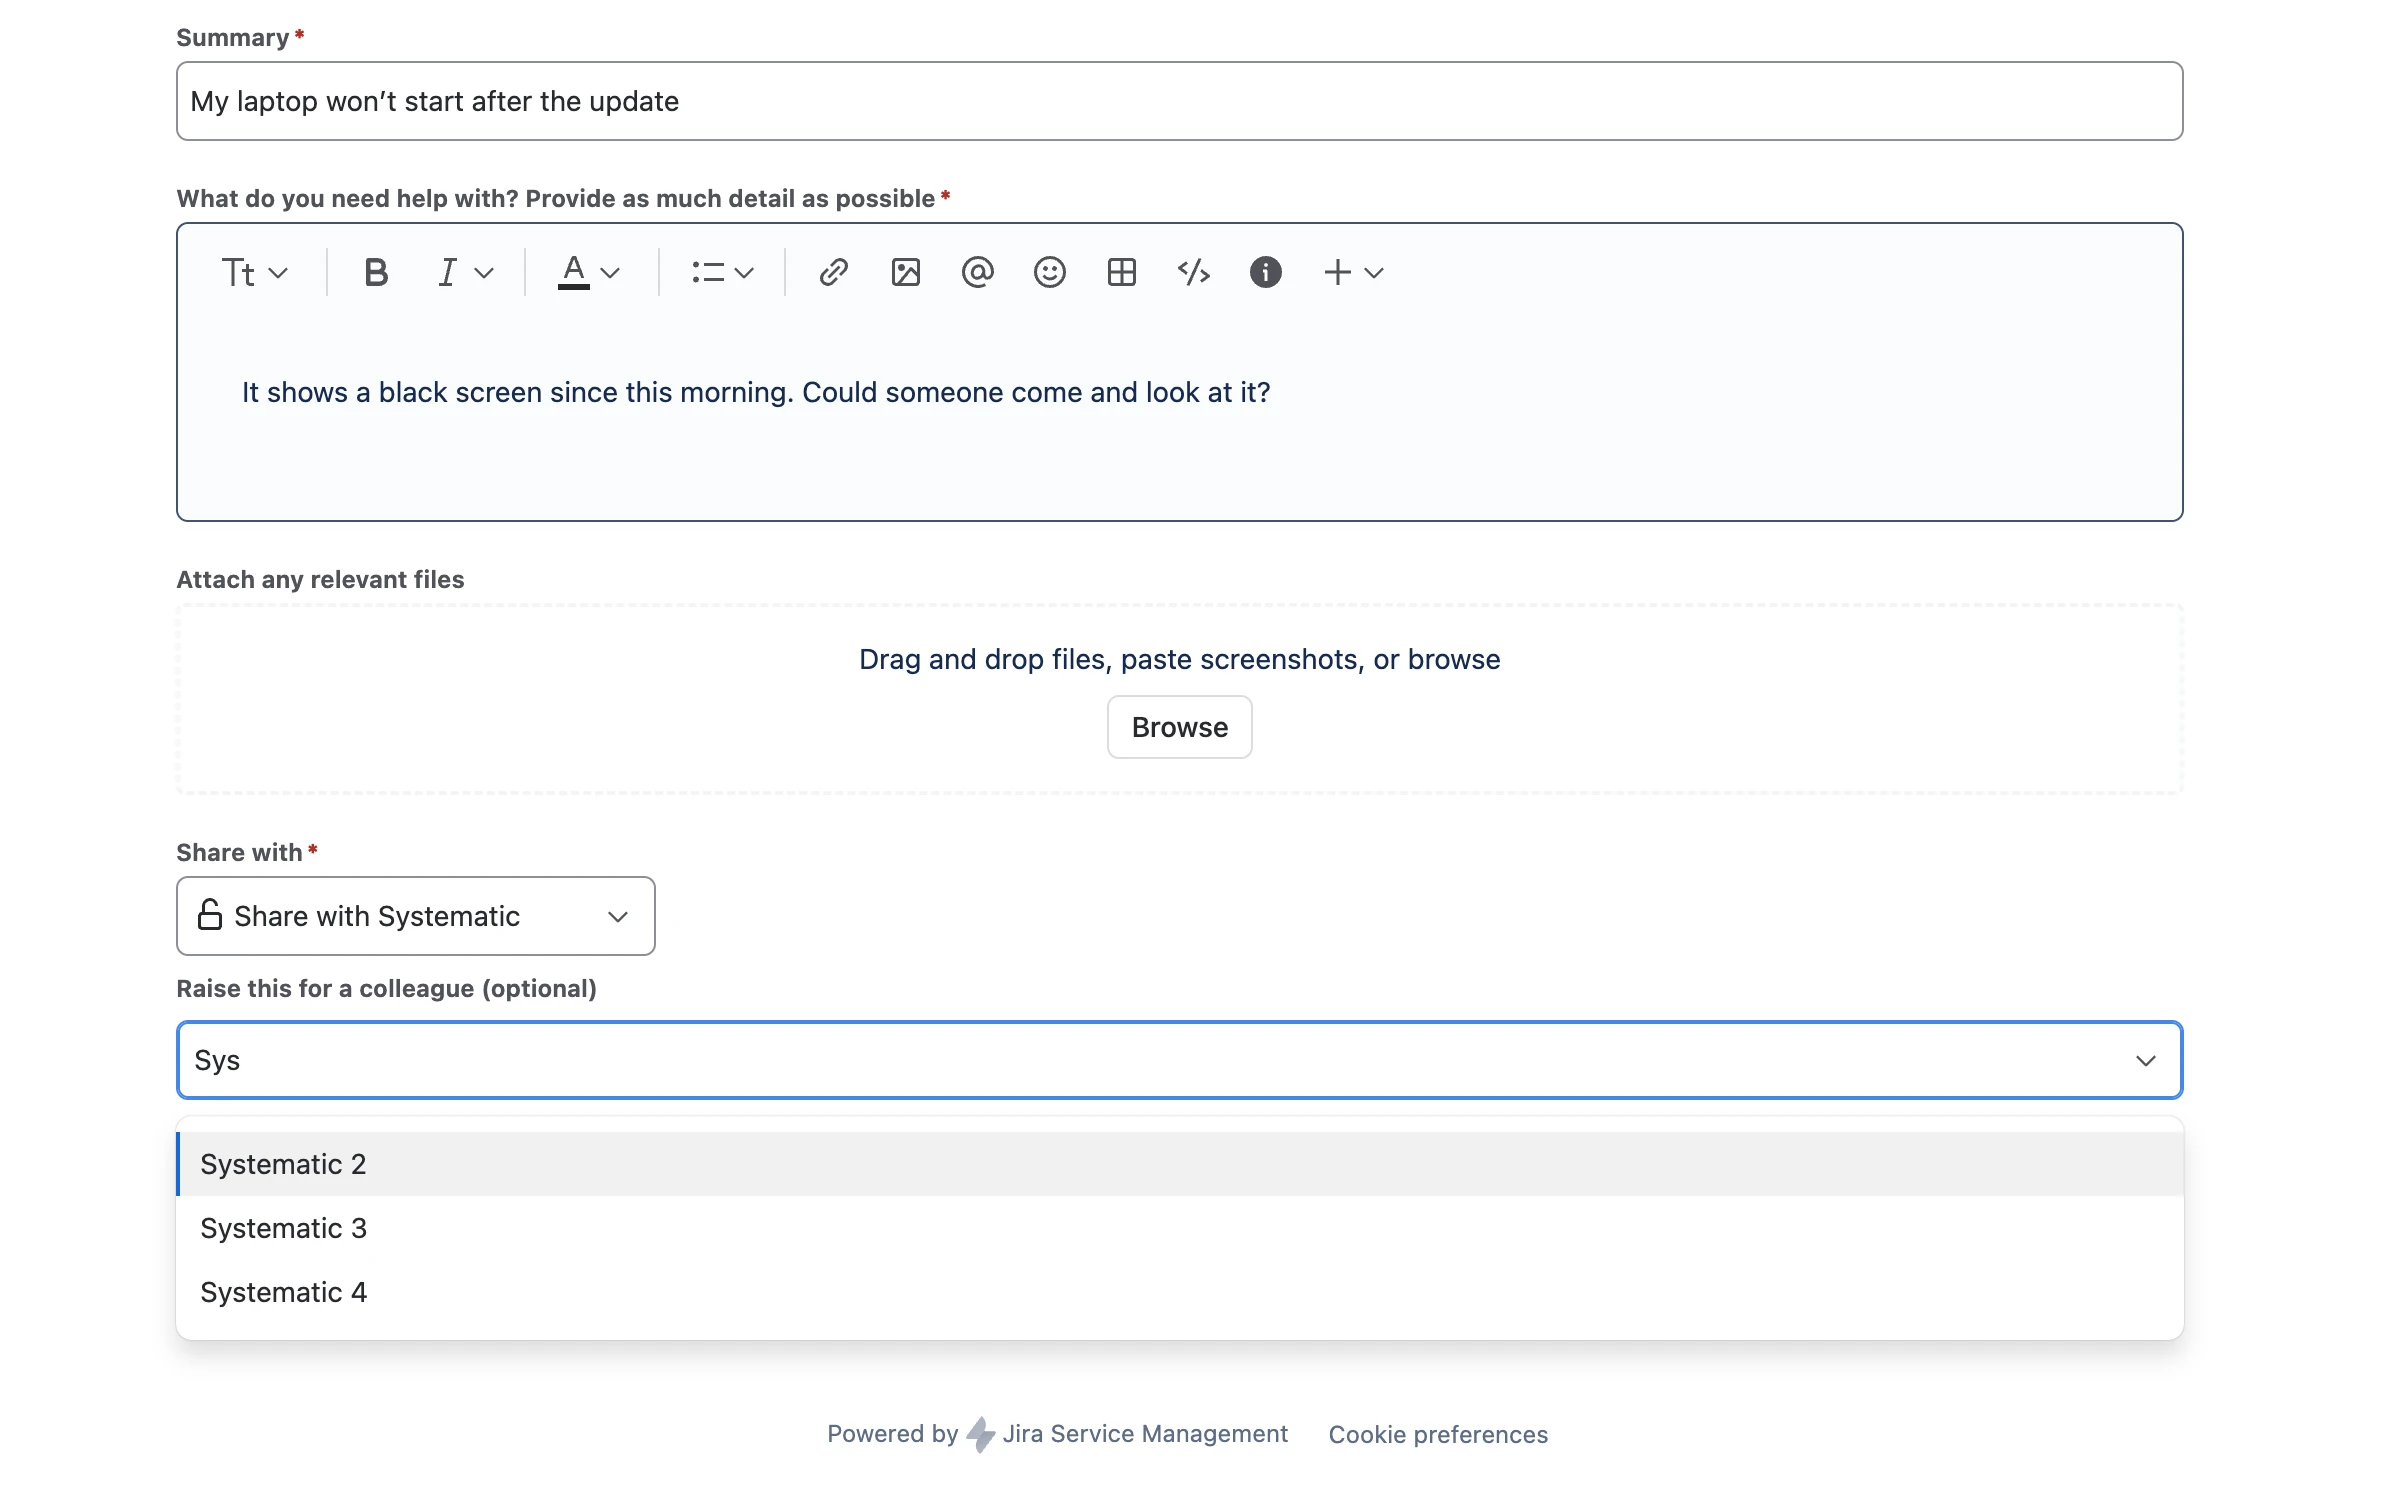Open Cookie preferences

(x=1438, y=1435)
